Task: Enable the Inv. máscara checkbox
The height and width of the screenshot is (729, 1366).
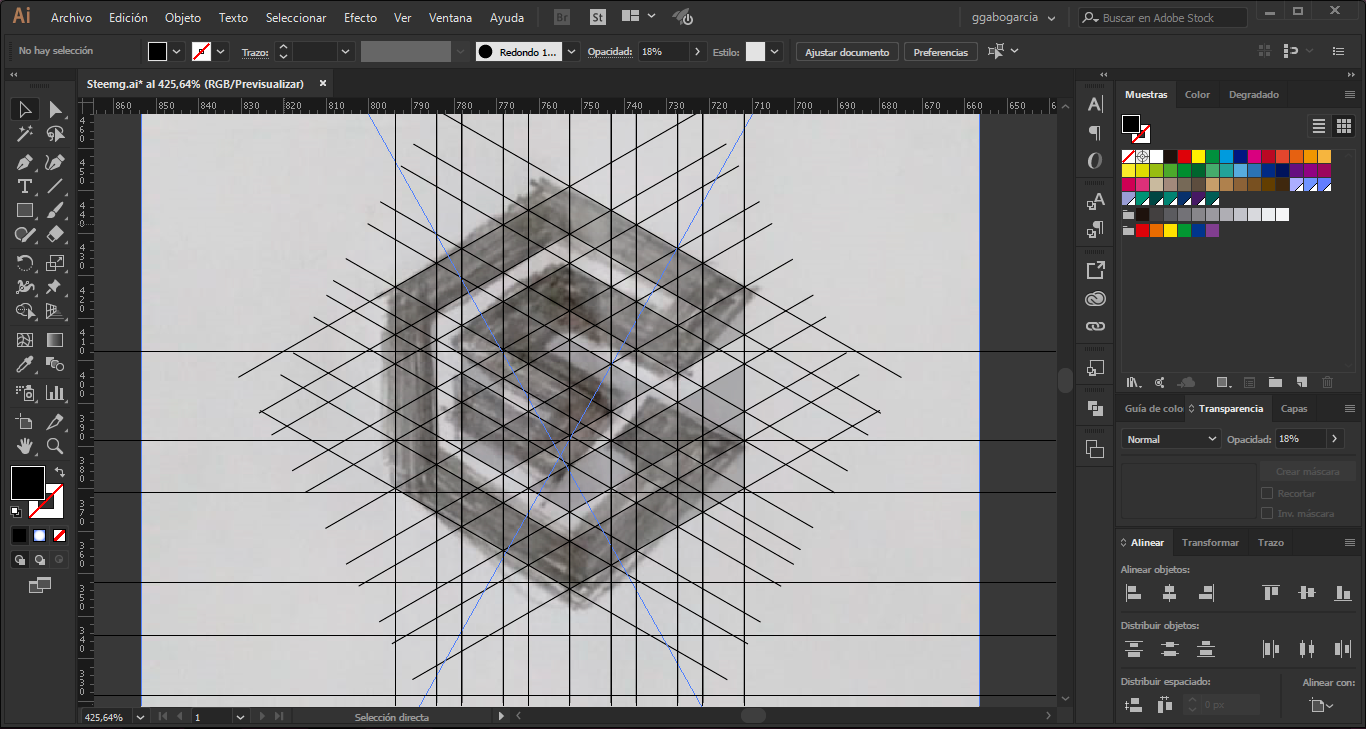Action: pyautogui.click(x=1267, y=513)
